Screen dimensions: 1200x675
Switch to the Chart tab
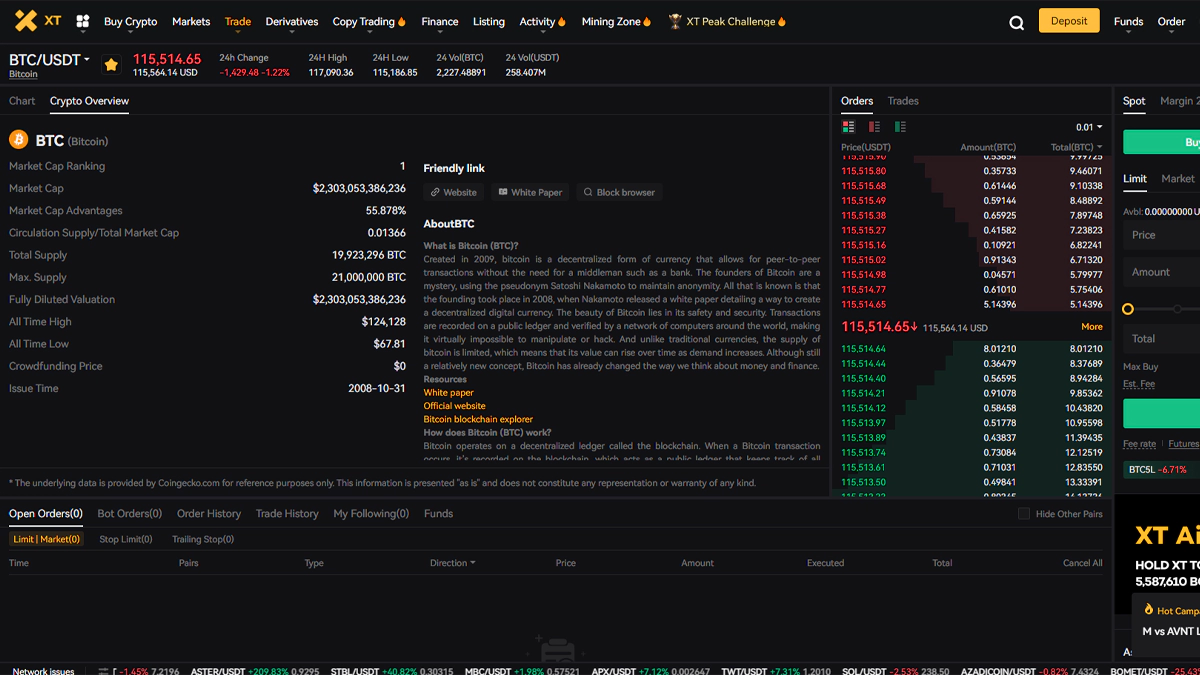click(x=22, y=101)
